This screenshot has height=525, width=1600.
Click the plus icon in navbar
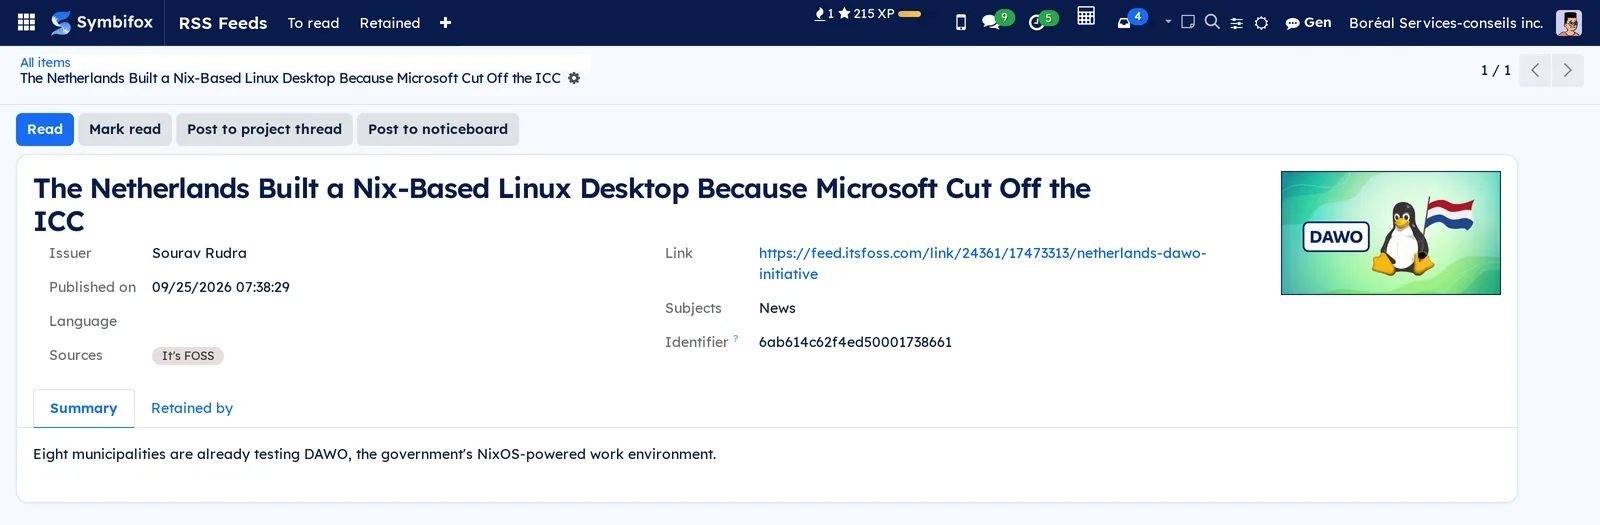coord(445,23)
